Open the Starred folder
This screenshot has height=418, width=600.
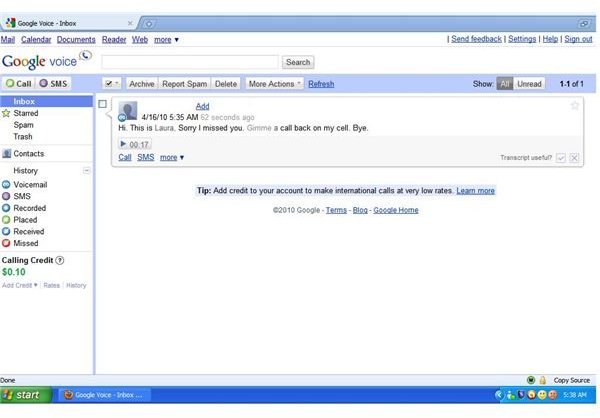click(26, 113)
